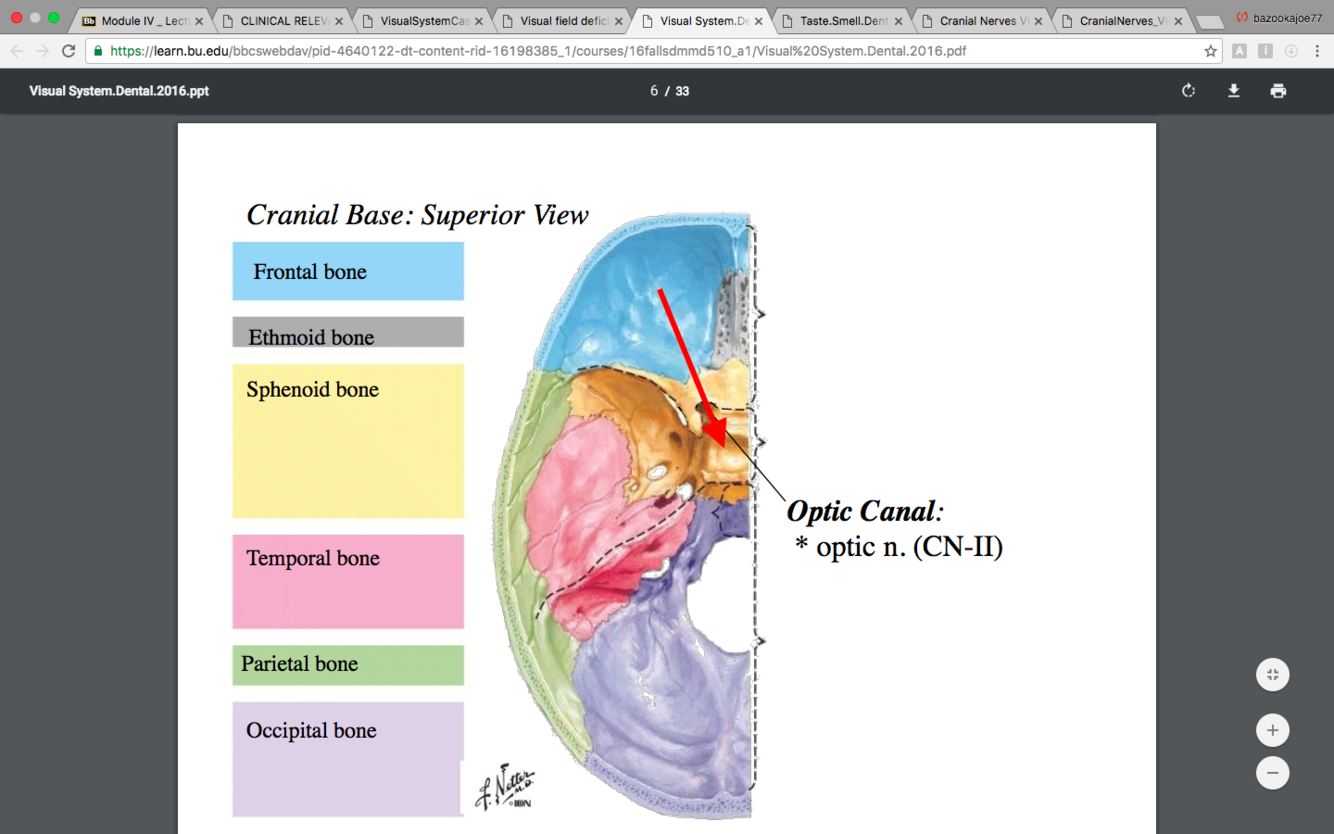
Task: Click the bazookajoe77 profile button
Action: tap(1278, 17)
